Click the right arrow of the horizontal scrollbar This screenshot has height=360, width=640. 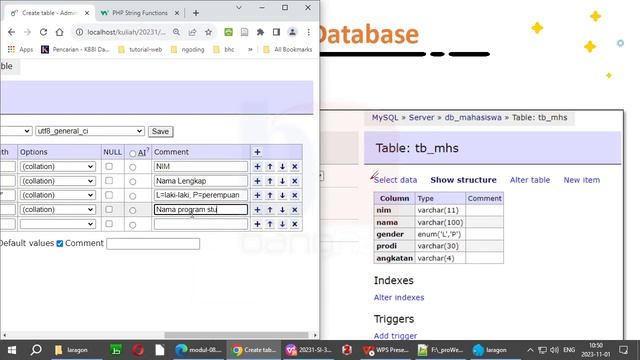coord(315,335)
